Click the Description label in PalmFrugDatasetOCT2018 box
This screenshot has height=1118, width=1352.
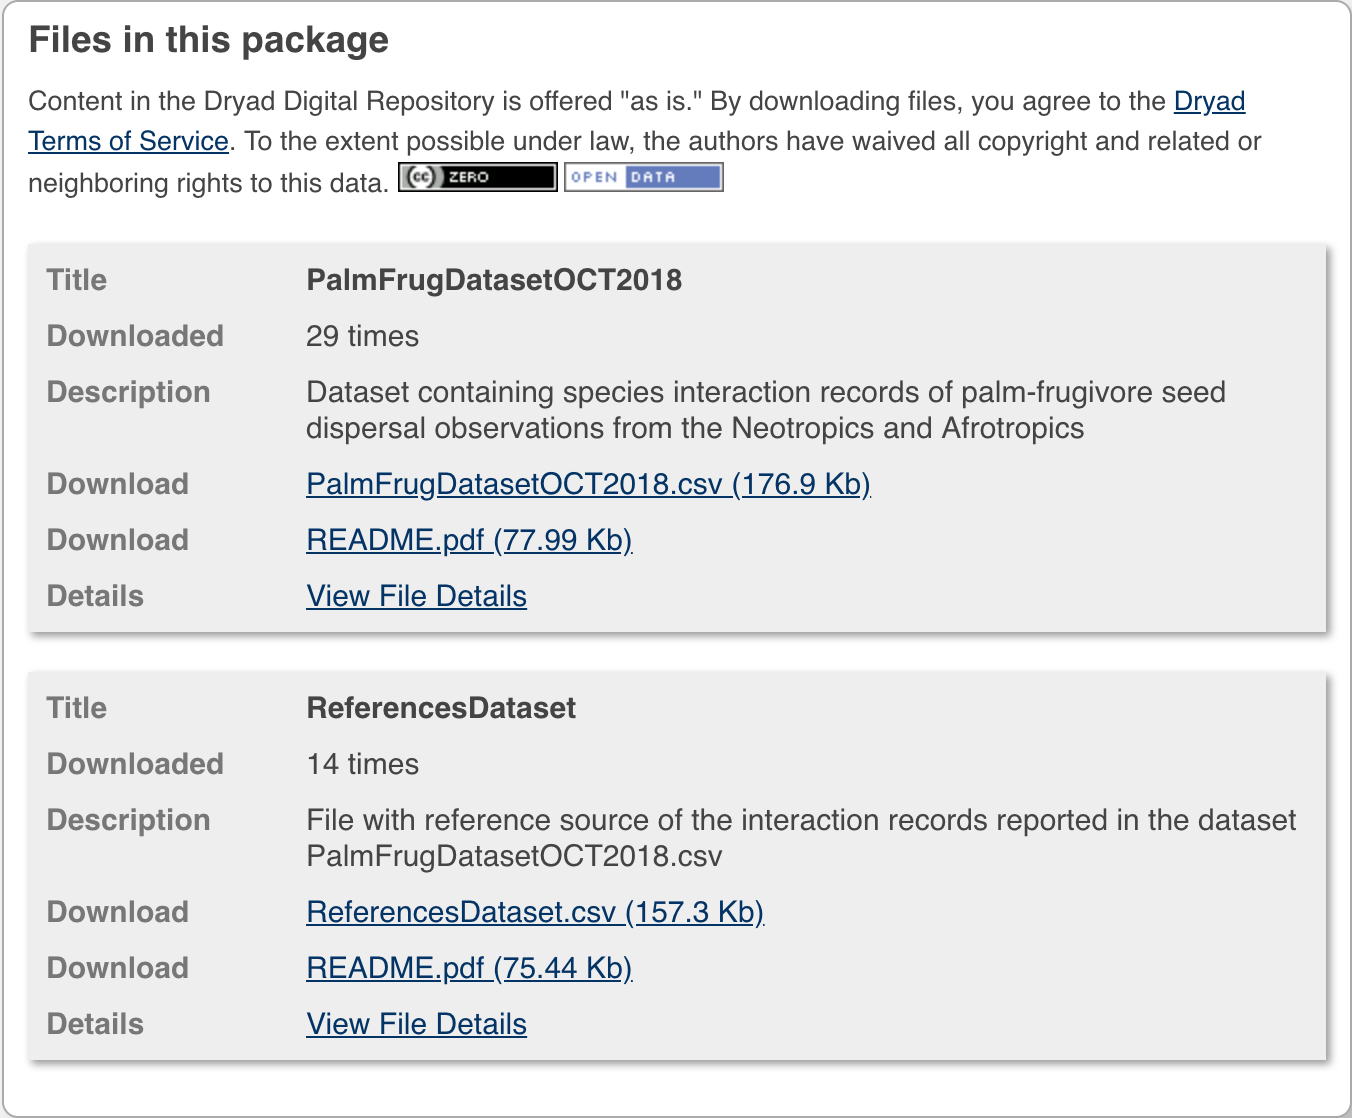[x=128, y=392]
